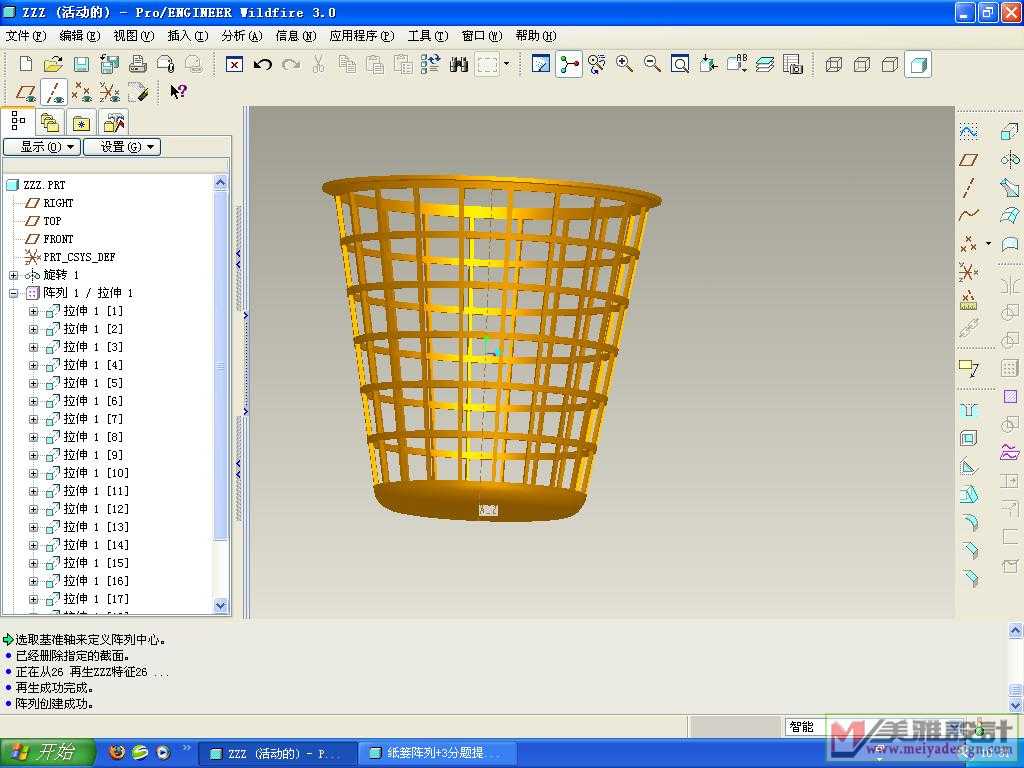Launch Firefox from the quick launch bar

(x=118, y=752)
